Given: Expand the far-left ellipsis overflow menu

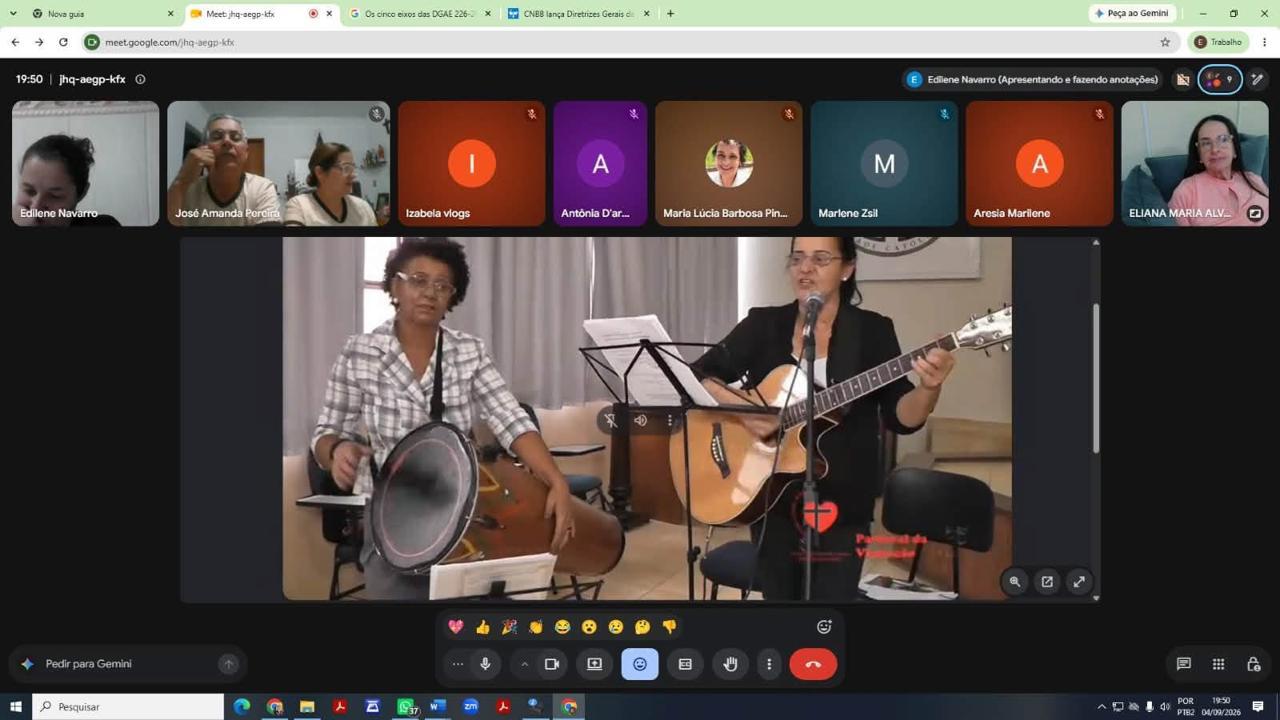Looking at the screenshot, I should pyautogui.click(x=458, y=664).
